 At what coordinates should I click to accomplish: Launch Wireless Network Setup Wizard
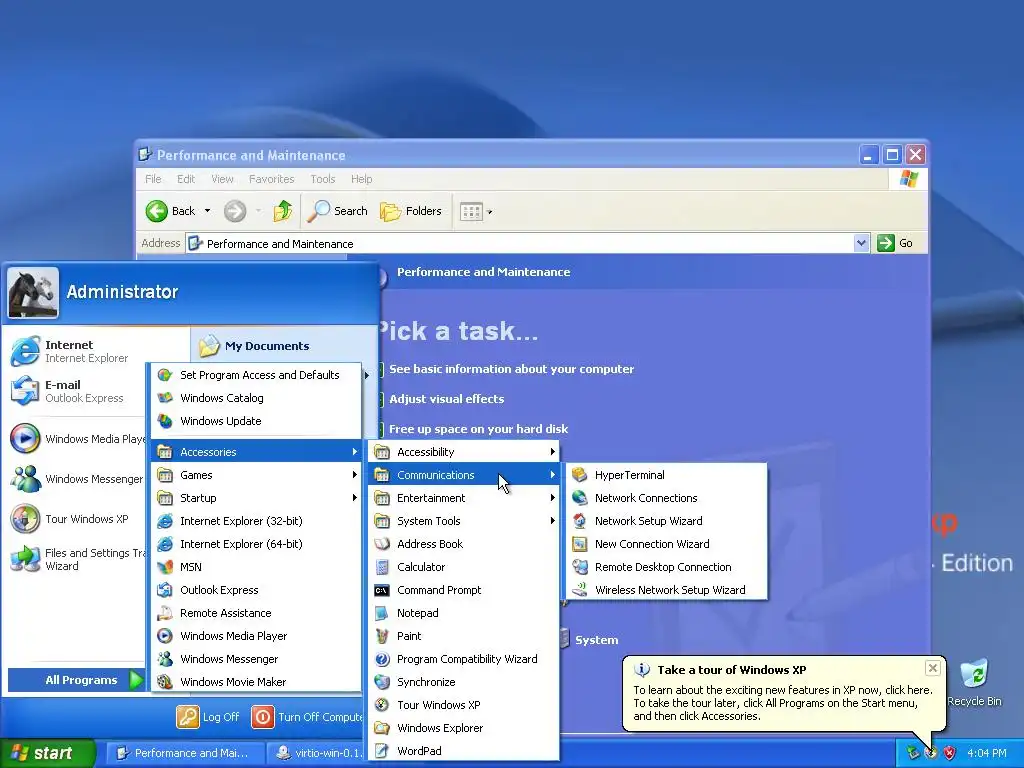click(x=666, y=590)
